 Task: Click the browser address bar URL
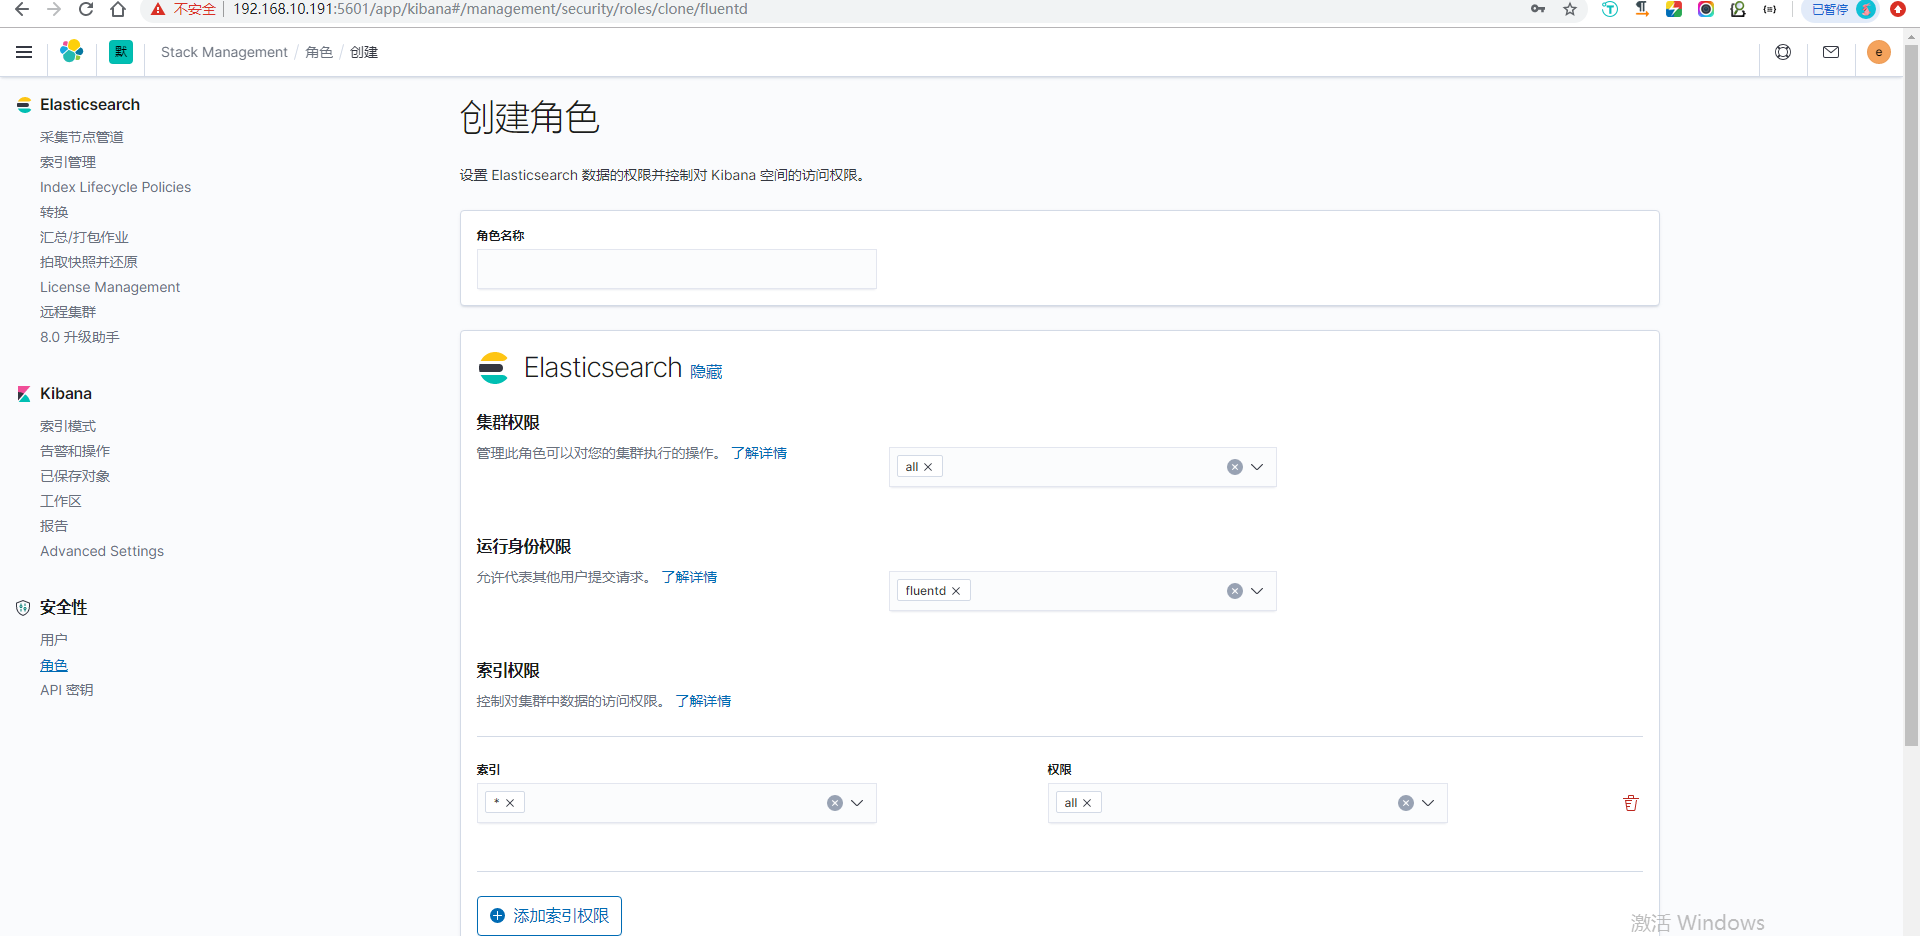(x=490, y=9)
